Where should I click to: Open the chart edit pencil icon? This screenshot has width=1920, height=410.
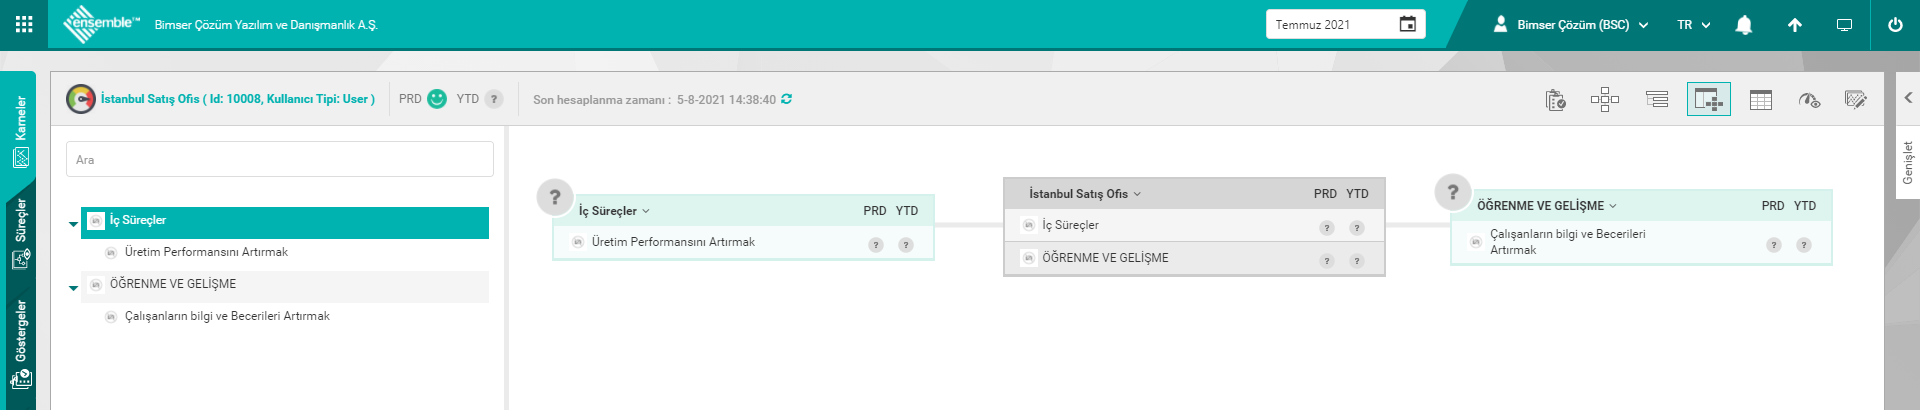point(1856,99)
